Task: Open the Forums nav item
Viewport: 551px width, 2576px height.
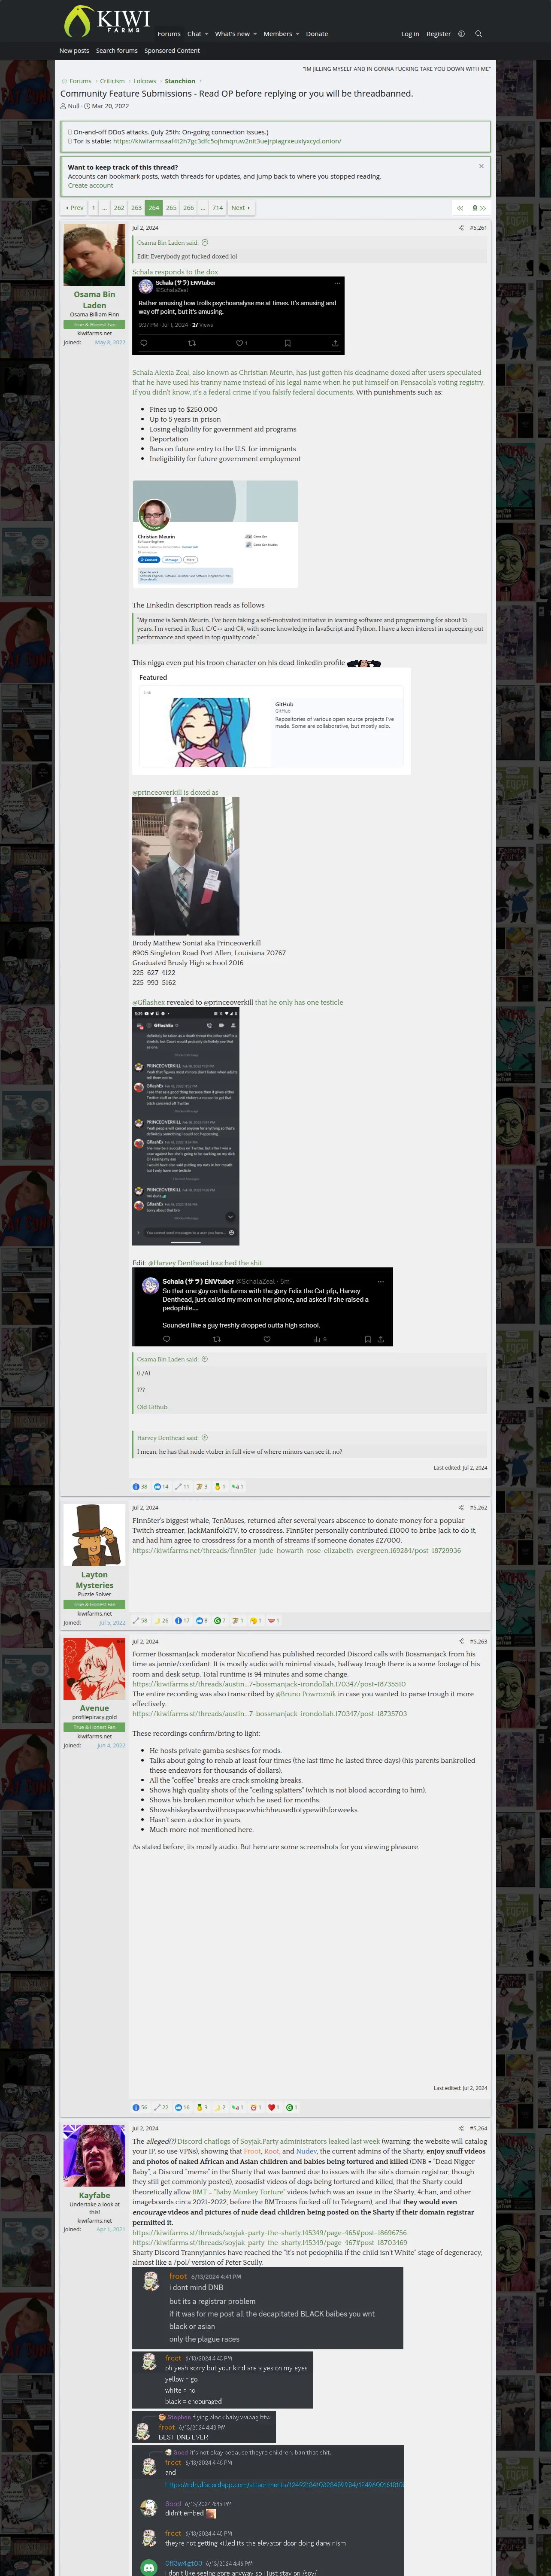Action: pyautogui.click(x=169, y=34)
